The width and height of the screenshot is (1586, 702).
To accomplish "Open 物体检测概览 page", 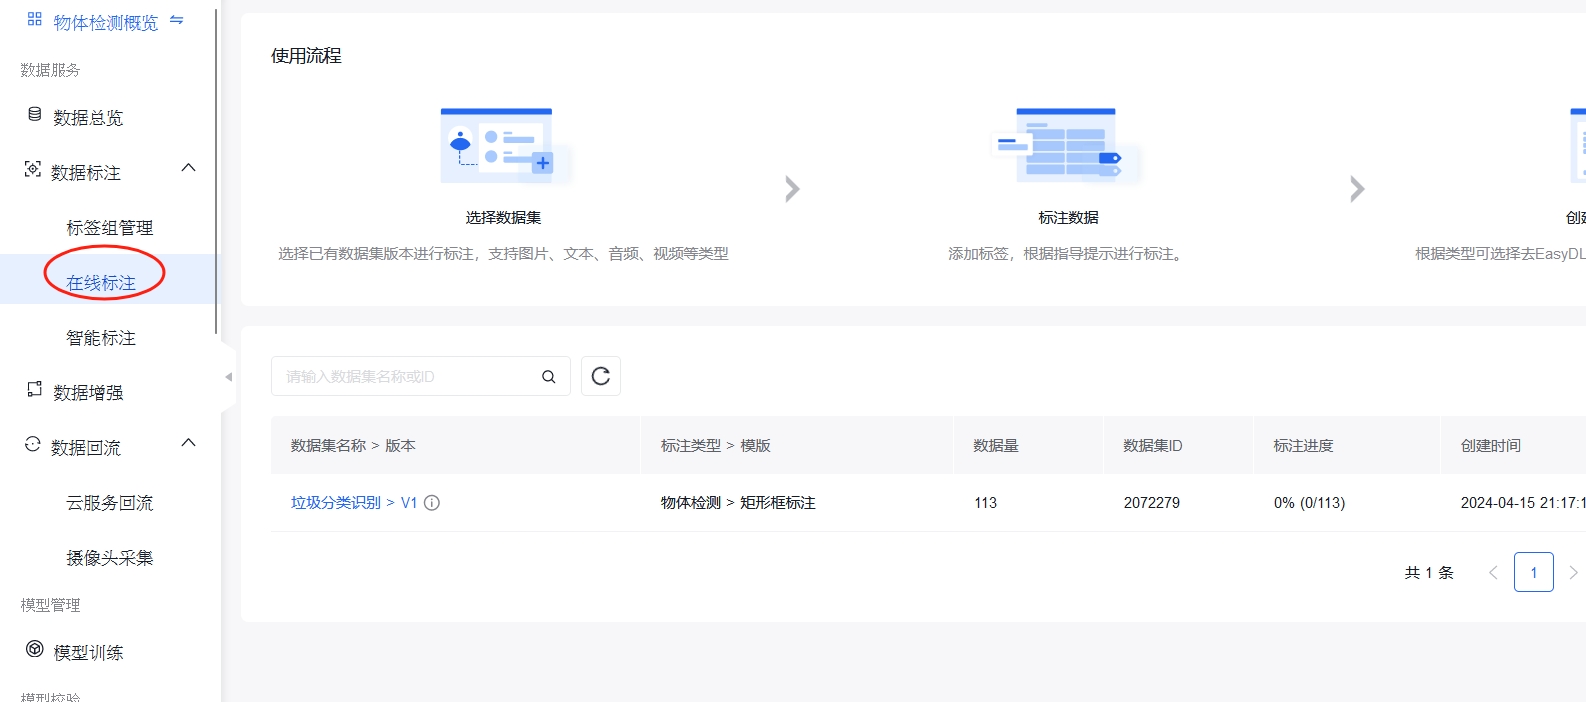I will pos(106,22).
